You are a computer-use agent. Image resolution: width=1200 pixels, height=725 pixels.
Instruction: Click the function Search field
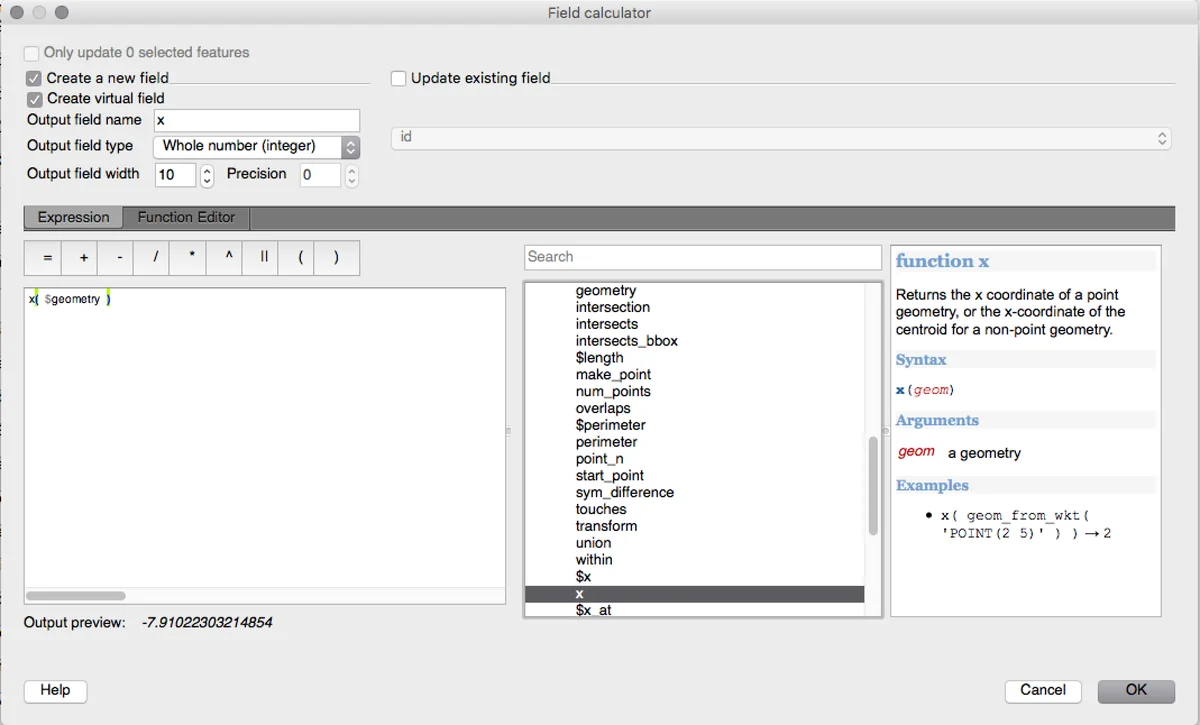(x=702, y=257)
